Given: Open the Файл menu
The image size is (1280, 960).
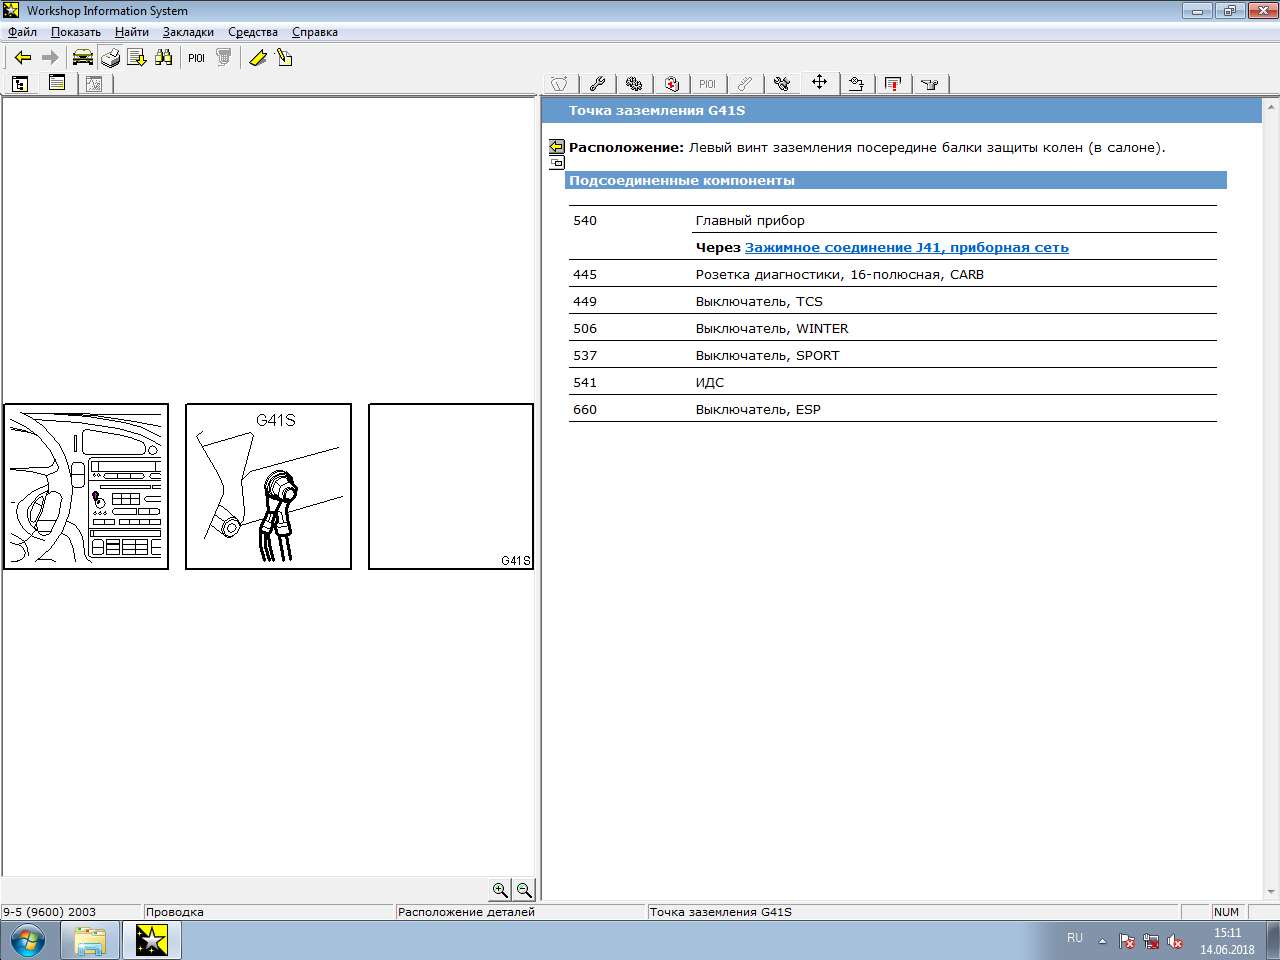Looking at the screenshot, I should (22, 32).
